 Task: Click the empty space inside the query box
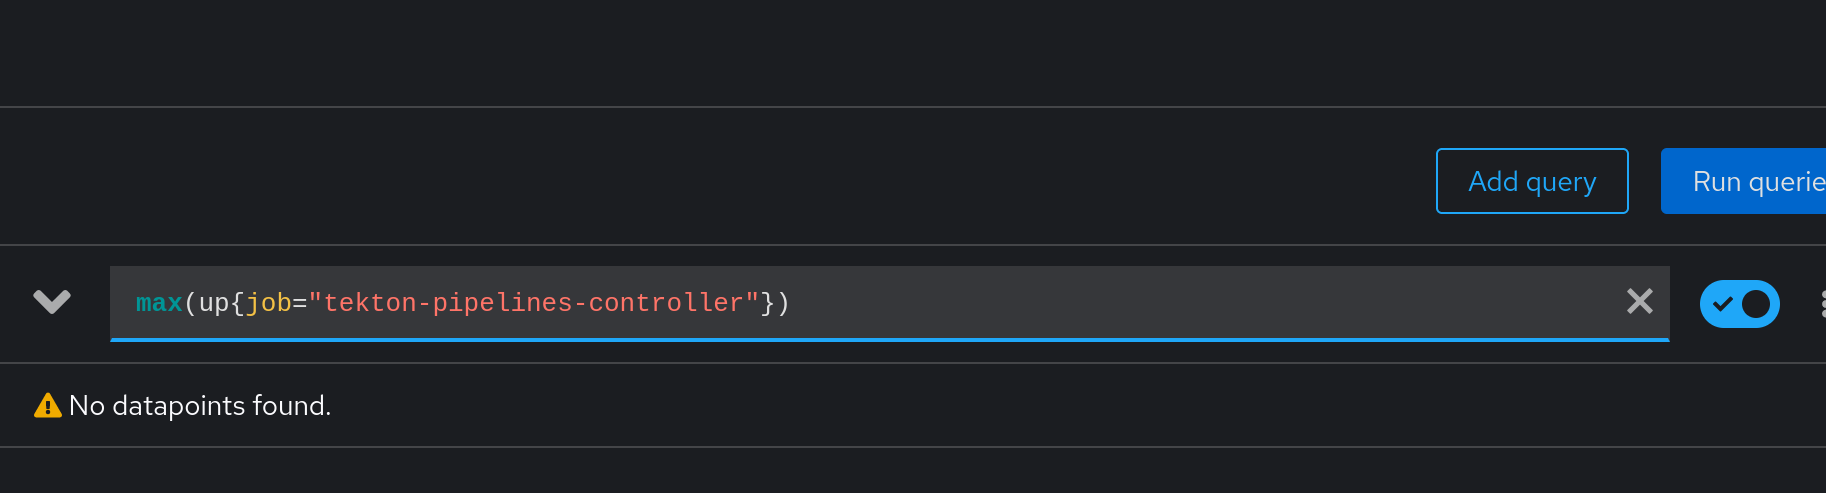[1200, 303]
